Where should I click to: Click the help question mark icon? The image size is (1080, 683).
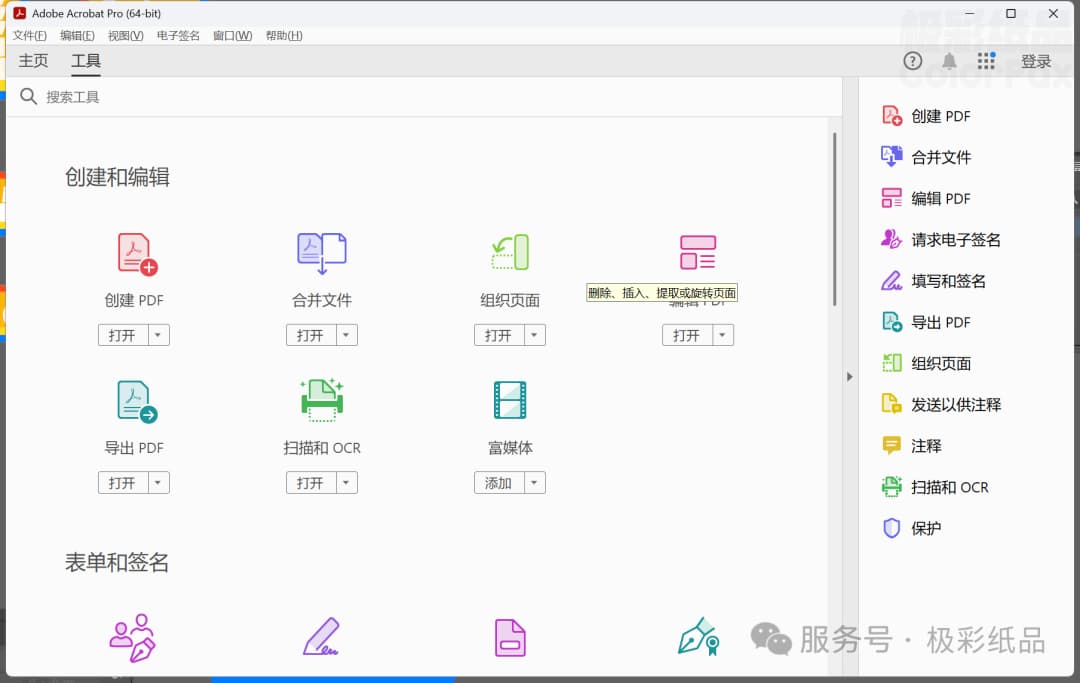click(x=913, y=61)
